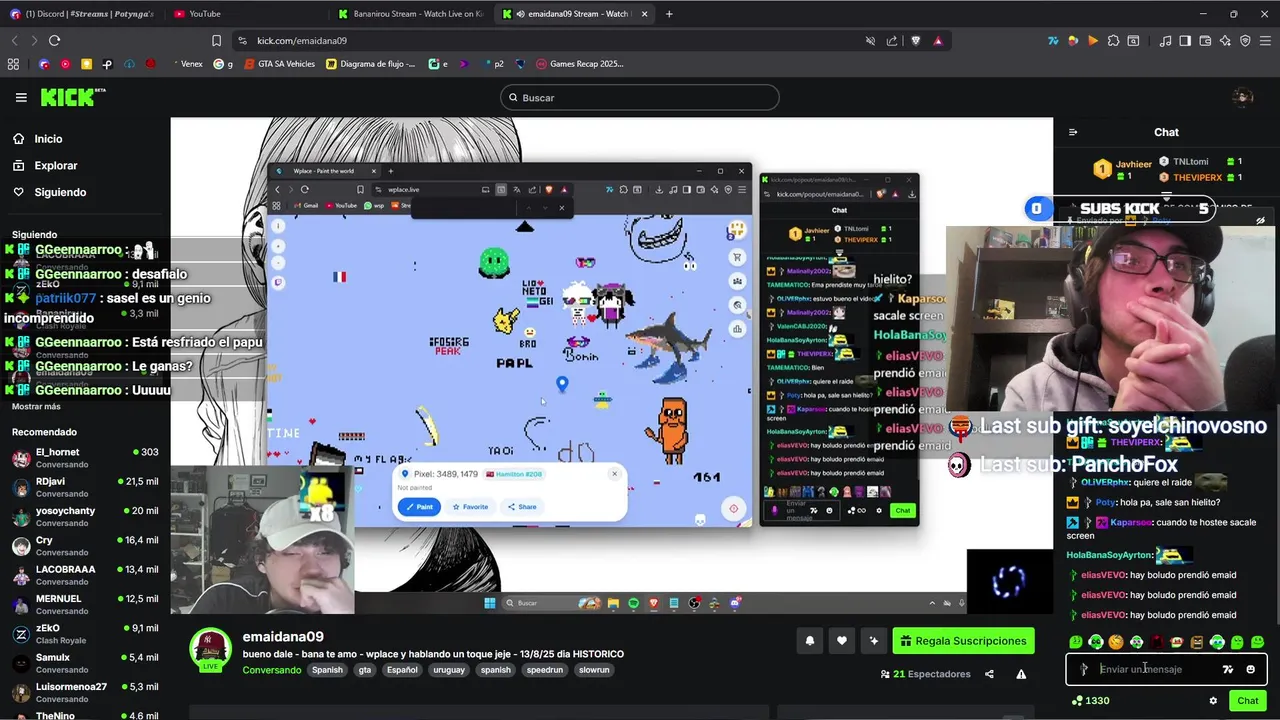
Task: Click the report warning triangle icon
Action: coord(1021,674)
